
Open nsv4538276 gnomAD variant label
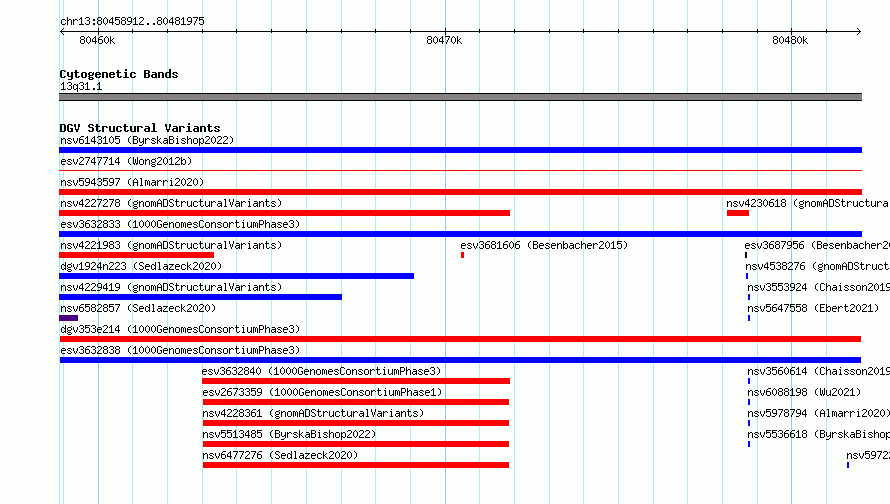tap(817, 266)
